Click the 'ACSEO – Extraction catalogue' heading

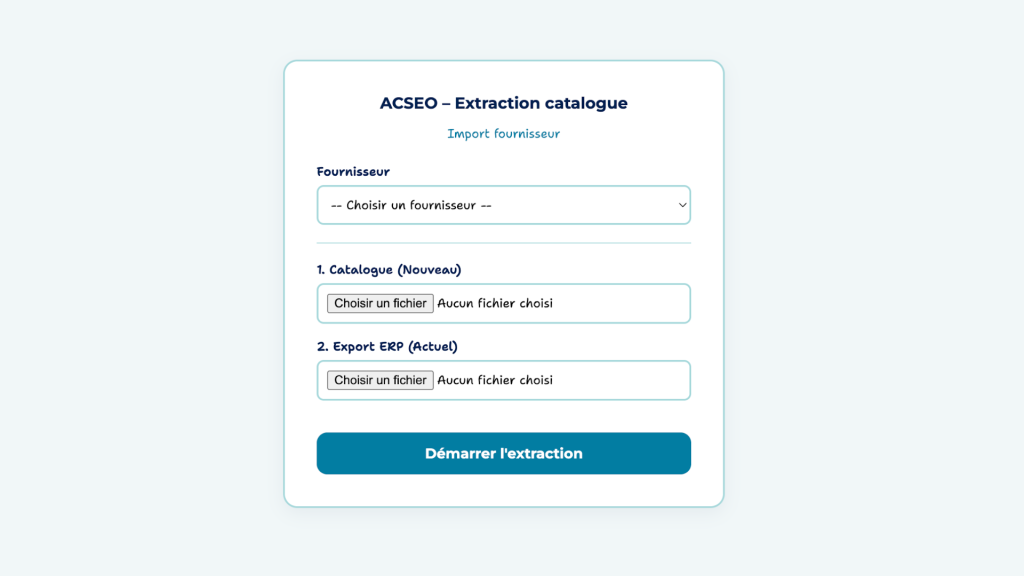[503, 103]
